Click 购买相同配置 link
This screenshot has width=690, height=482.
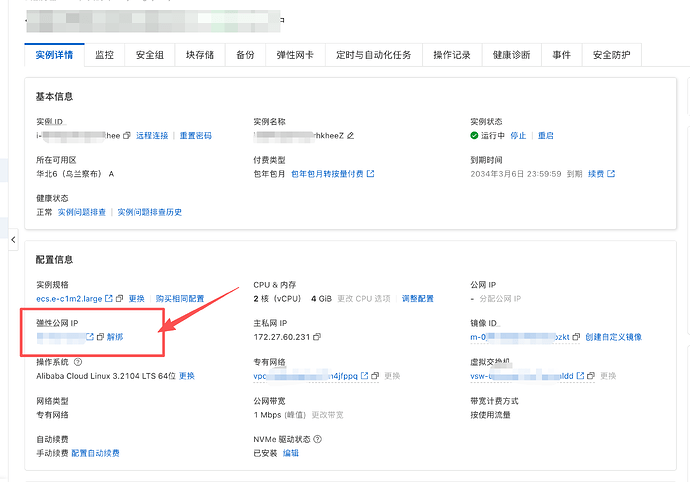pyautogui.click(x=180, y=298)
